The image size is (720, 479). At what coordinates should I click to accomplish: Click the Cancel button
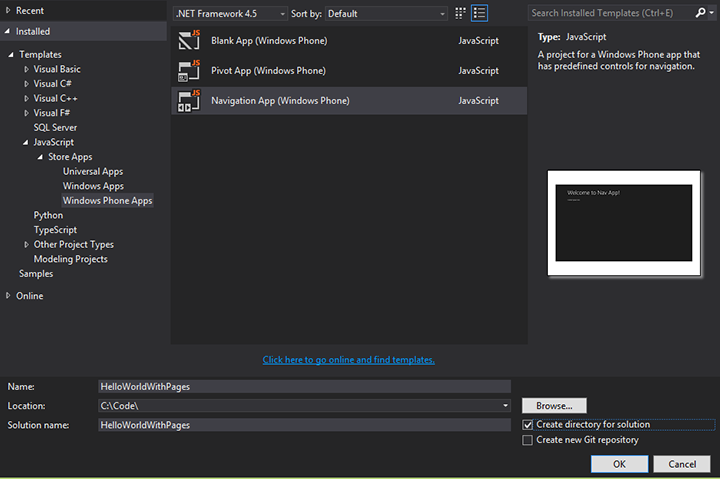pyautogui.click(x=682, y=464)
